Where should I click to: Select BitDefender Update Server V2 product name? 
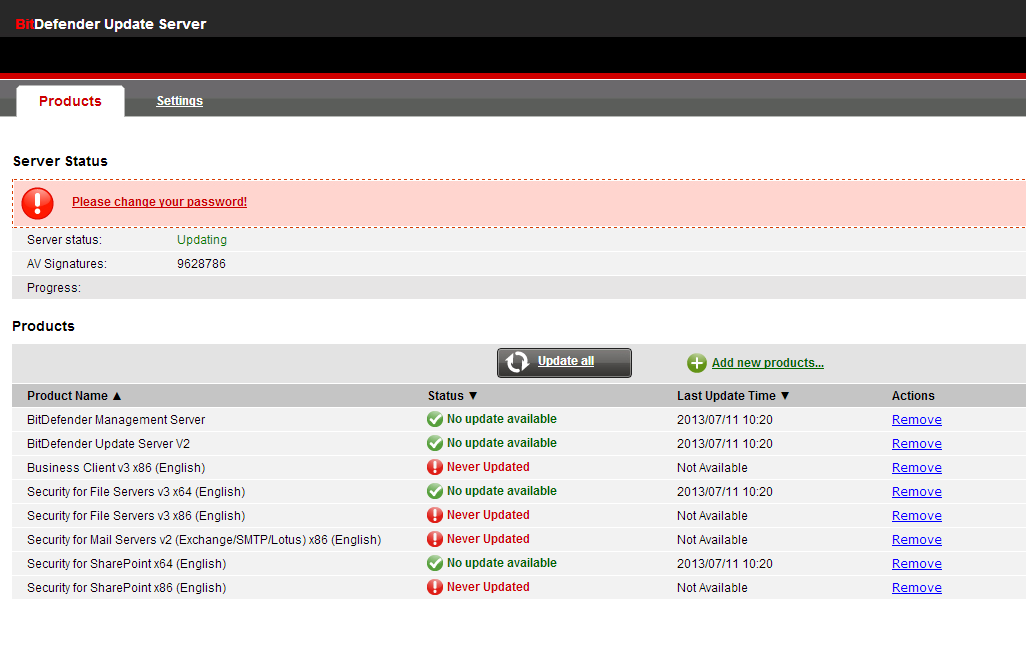point(108,444)
